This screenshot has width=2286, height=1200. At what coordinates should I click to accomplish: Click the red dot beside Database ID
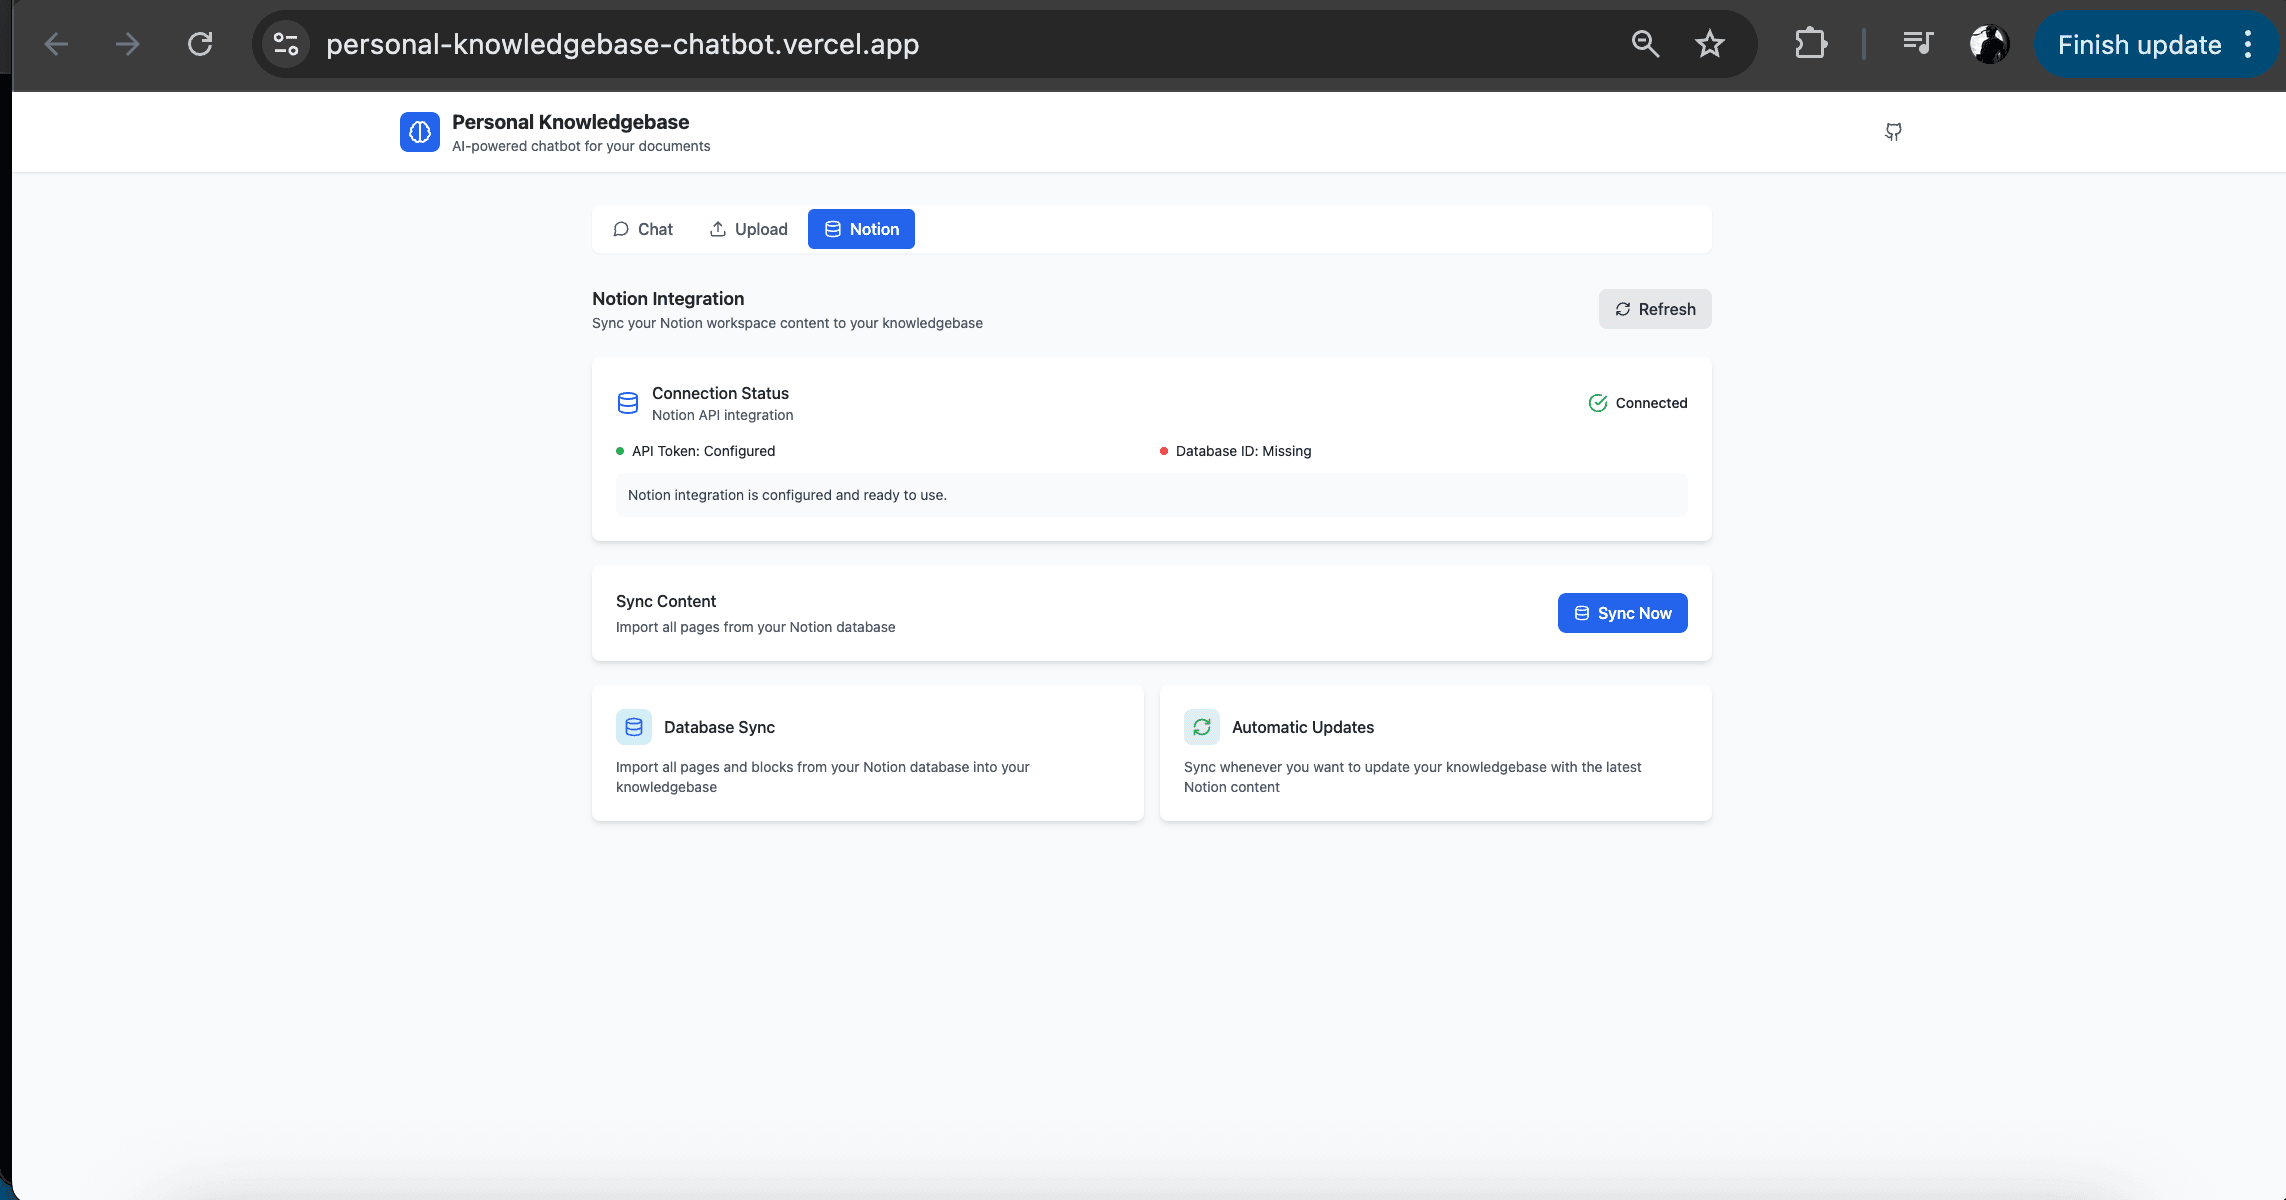1164,451
